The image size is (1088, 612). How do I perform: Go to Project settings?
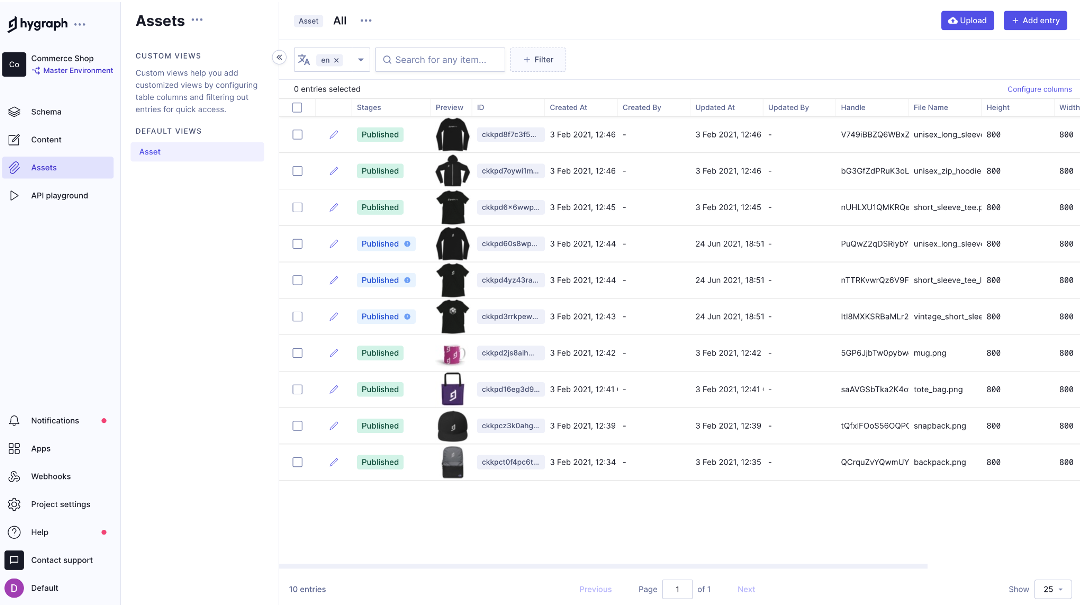tap(60, 505)
